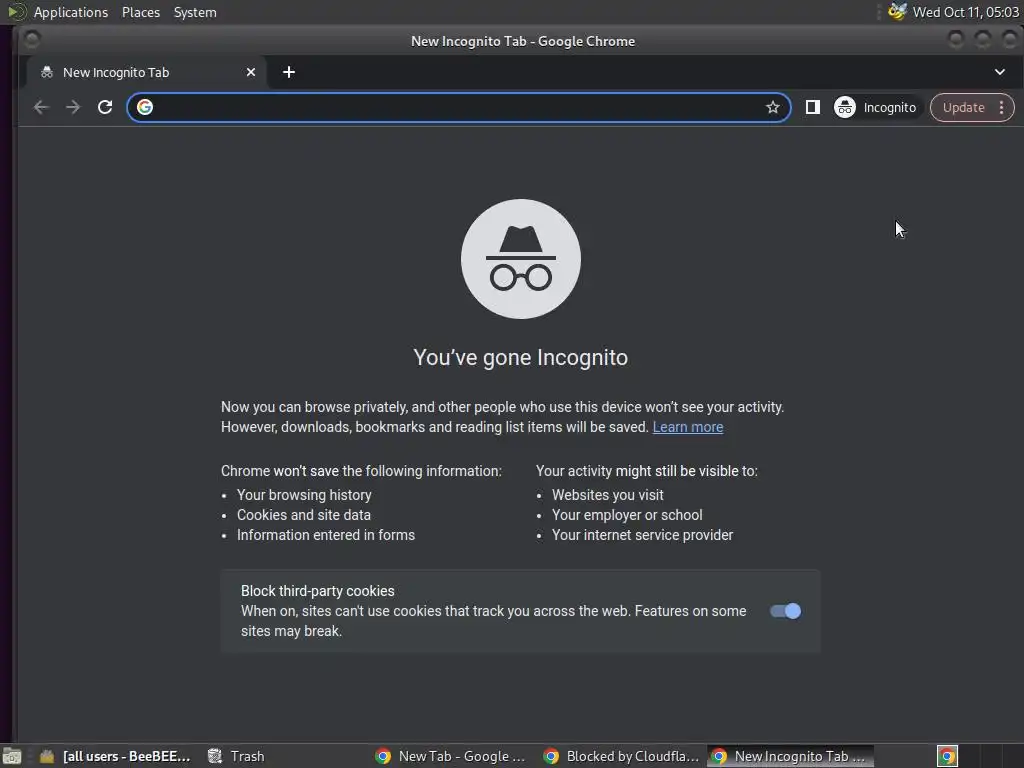
Task: Switch to all users - BeeBEE window
Action: [114, 756]
